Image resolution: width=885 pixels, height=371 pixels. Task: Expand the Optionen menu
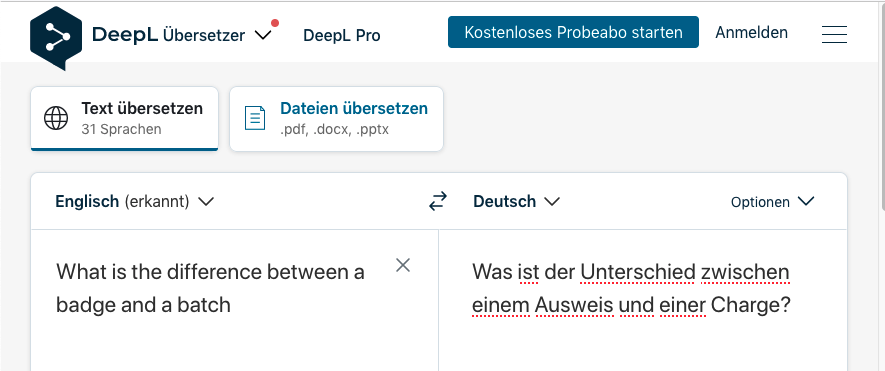(772, 202)
